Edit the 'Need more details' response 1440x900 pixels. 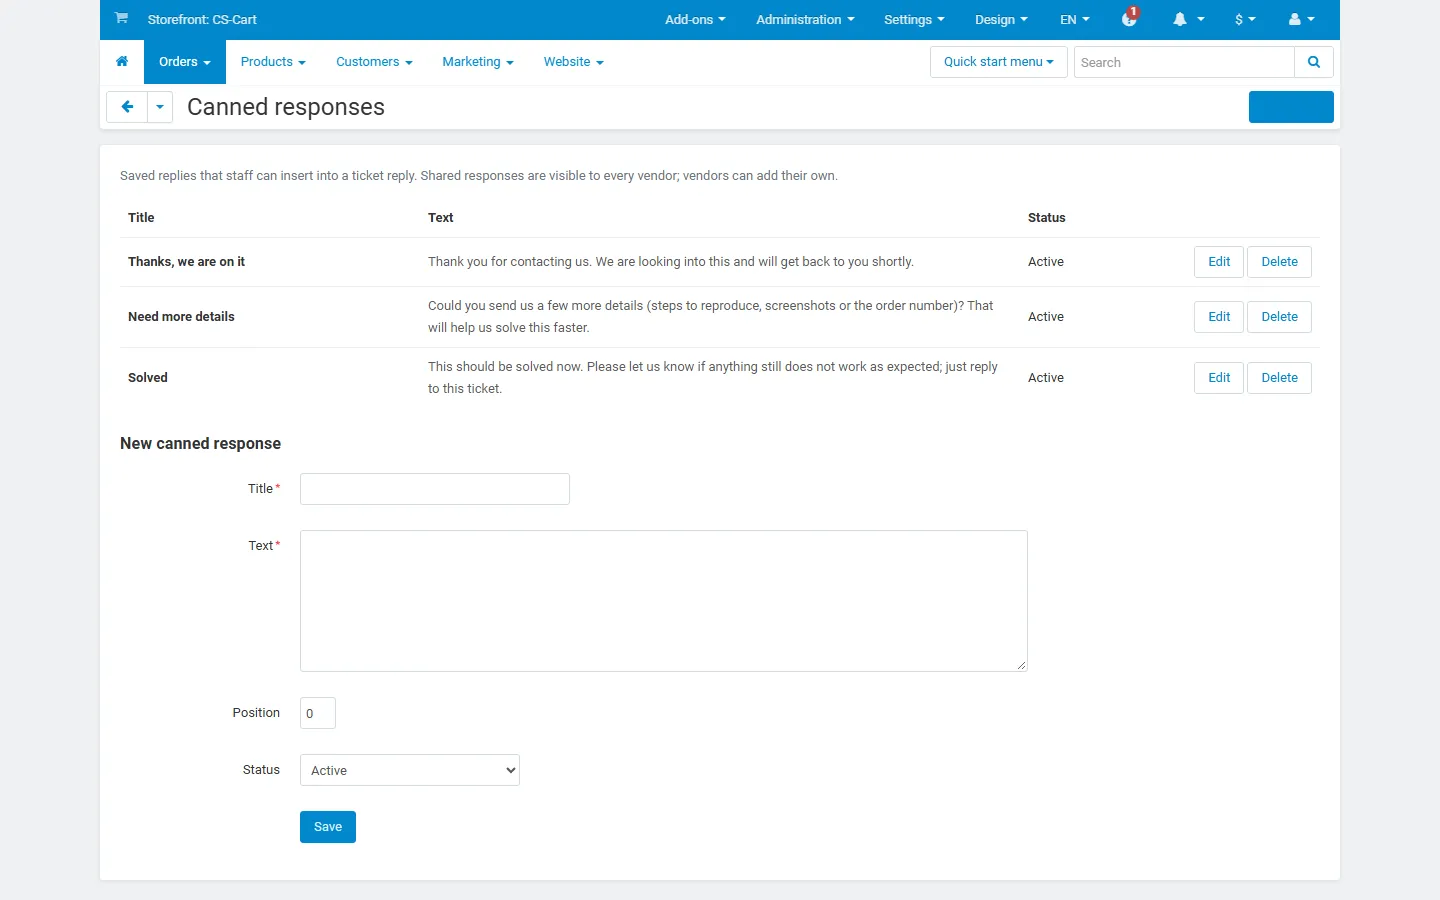click(x=1219, y=317)
